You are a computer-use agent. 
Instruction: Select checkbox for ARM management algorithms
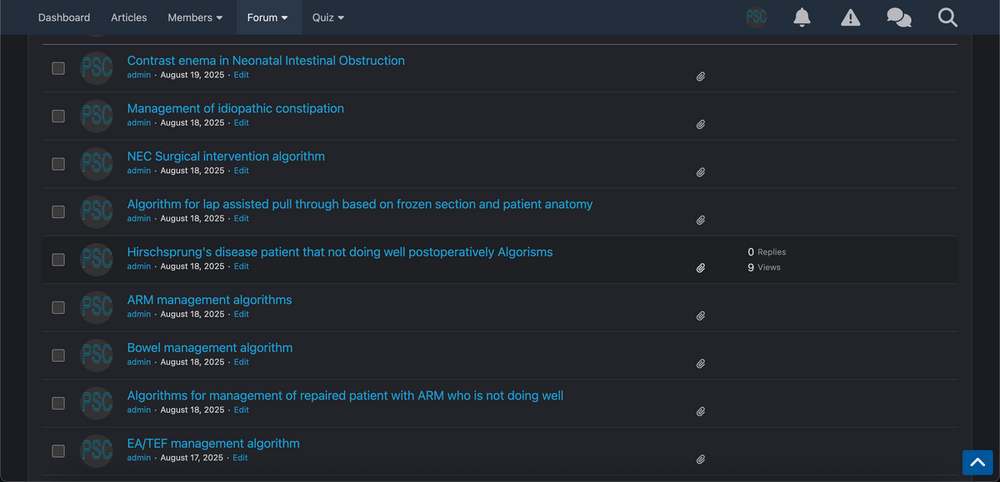pyautogui.click(x=58, y=307)
